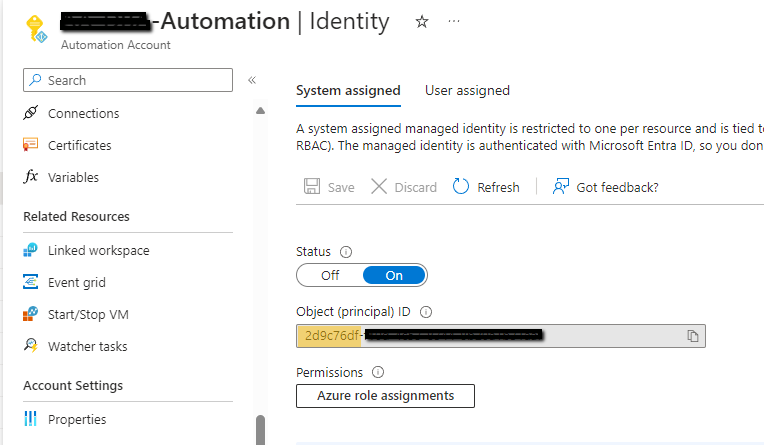Show the Permissions info icon
Viewport: 764px width, 445px height.
pyautogui.click(x=378, y=372)
